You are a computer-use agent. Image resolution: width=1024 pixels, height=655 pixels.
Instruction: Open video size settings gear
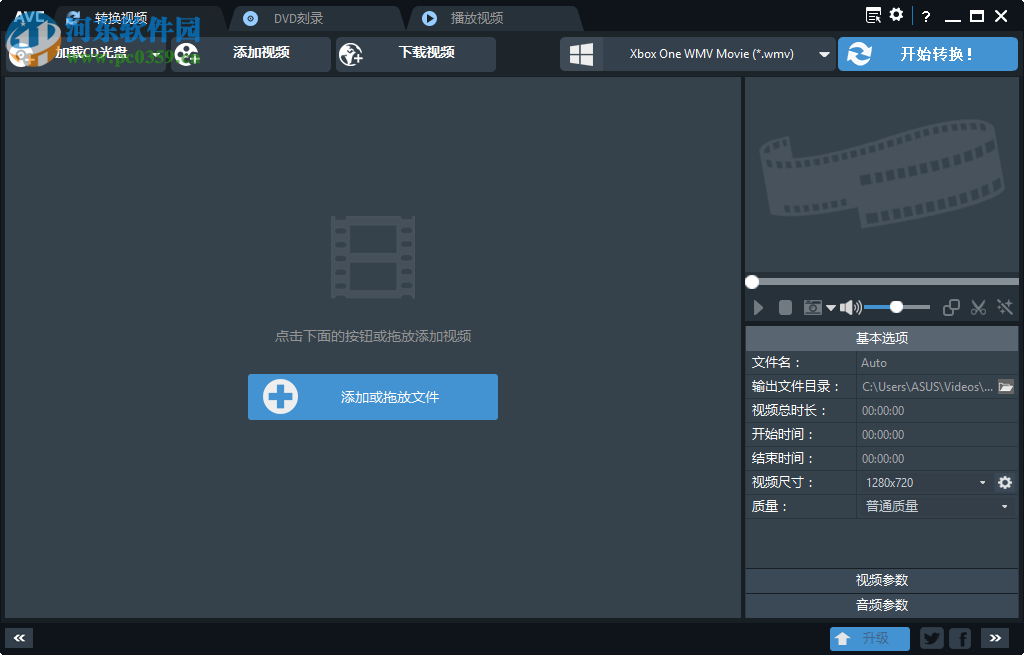pos(1005,482)
